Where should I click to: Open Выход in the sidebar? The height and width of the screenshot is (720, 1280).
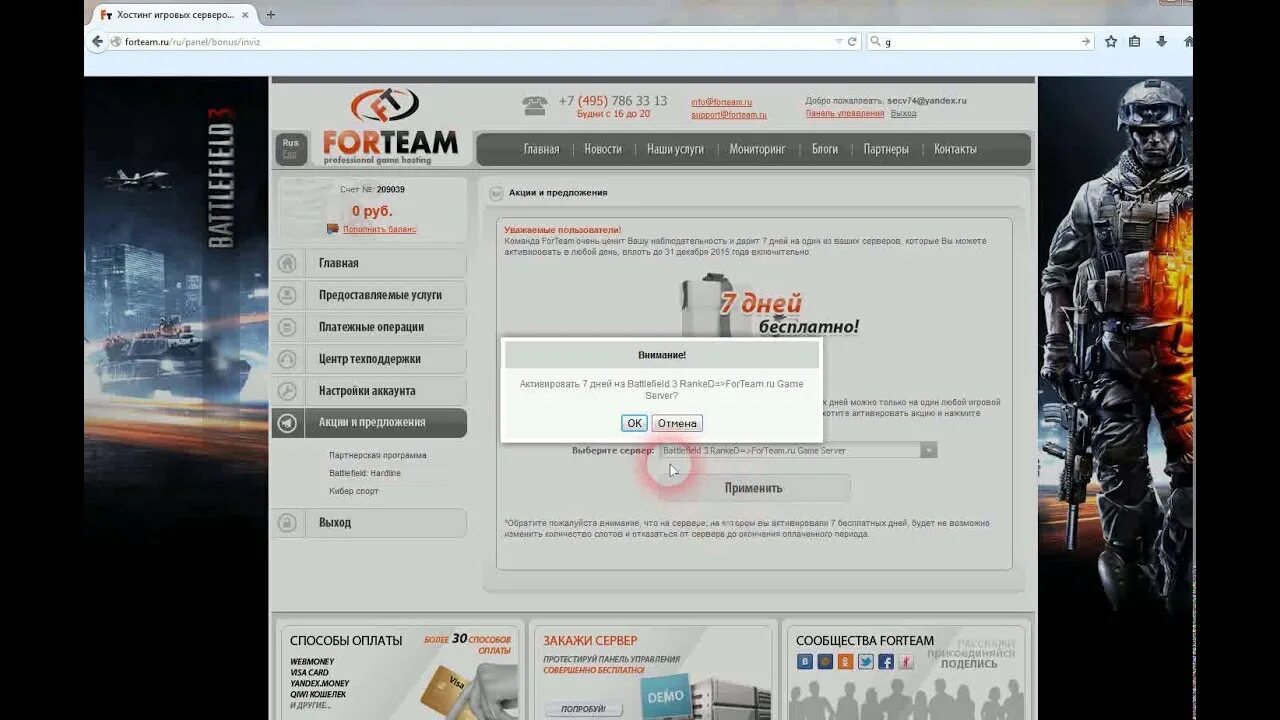click(369, 523)
